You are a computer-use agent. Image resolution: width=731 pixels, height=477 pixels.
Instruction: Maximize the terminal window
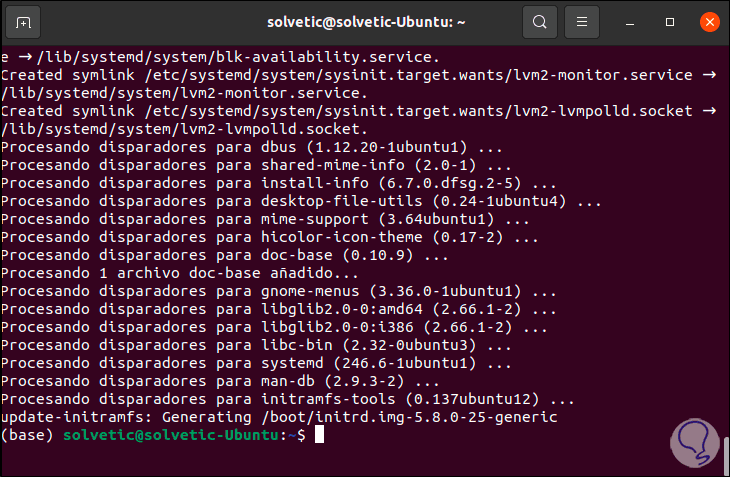point(670,22)
